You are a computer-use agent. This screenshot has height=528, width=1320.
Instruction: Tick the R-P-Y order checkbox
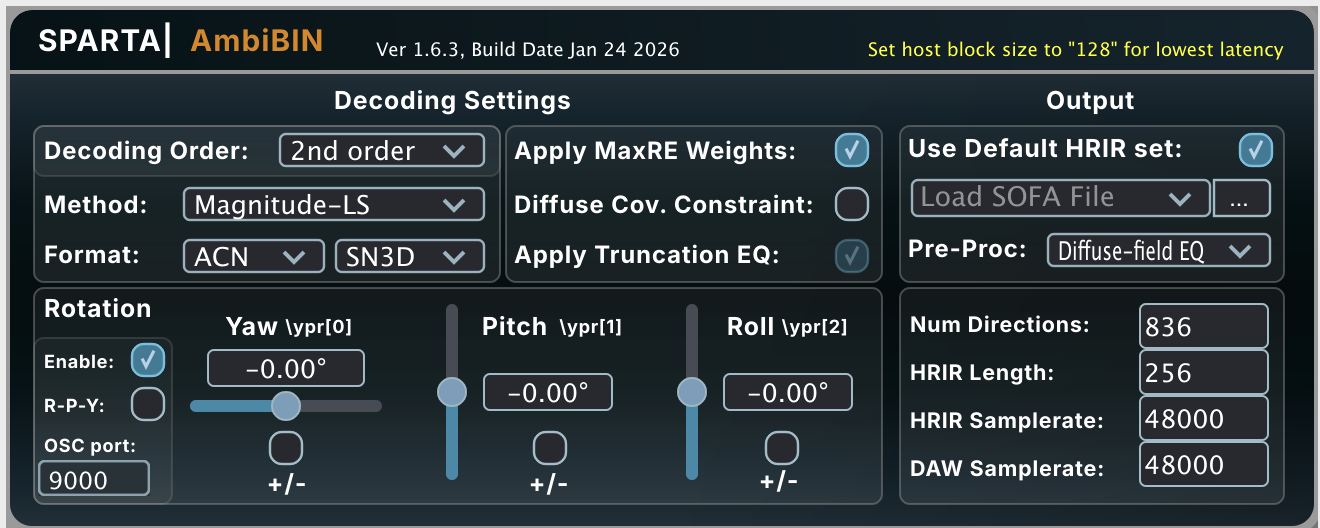coord(149,404)
